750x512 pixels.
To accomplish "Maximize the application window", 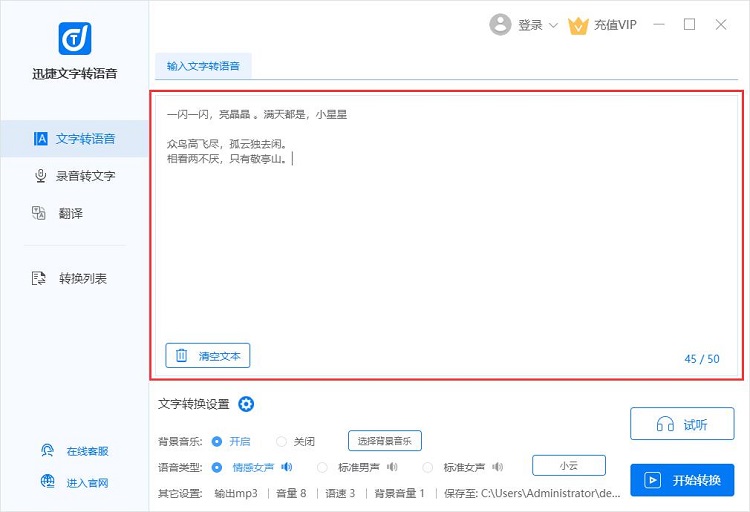I will [x=689, y=24].
